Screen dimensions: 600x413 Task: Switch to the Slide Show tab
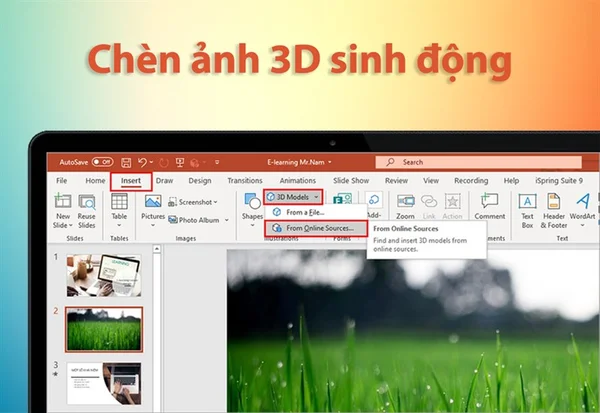[351, 181]
